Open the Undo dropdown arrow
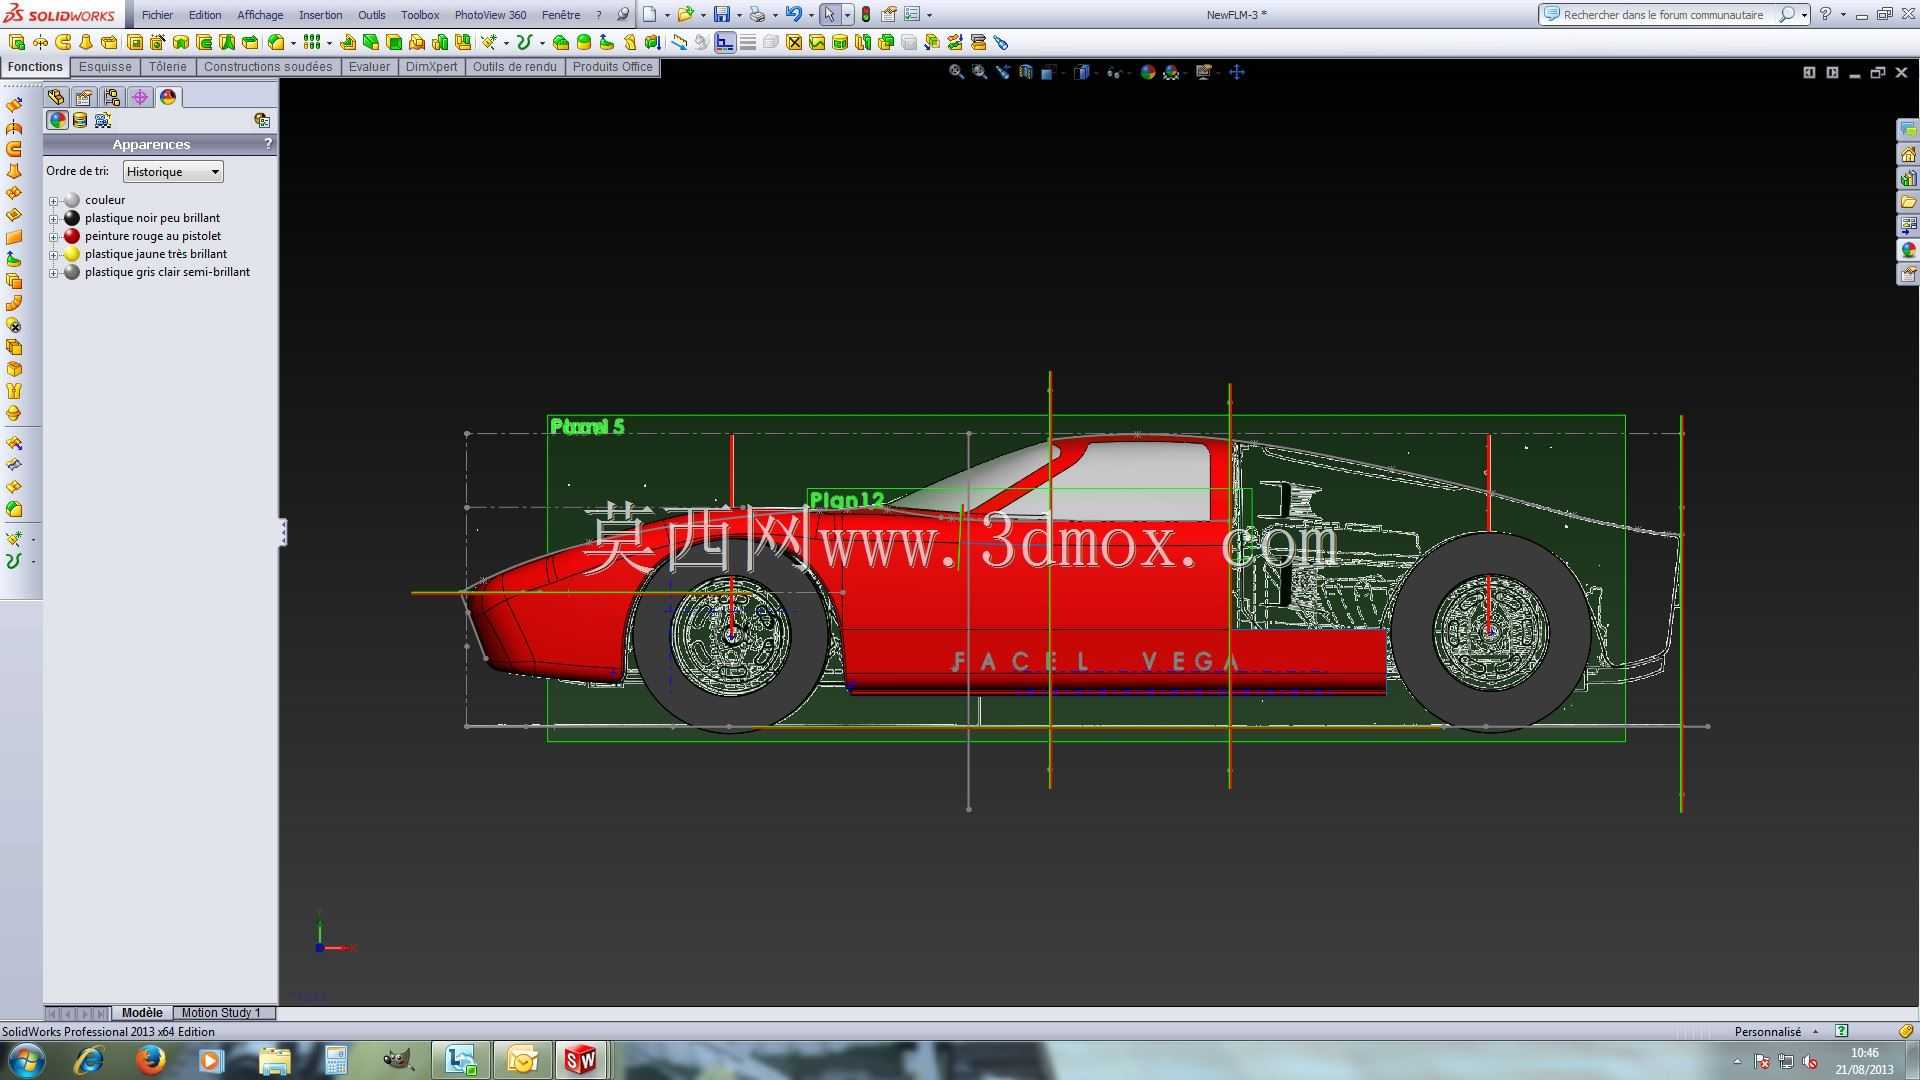Viewport: 1920px width, 1080px height. tap(811, 15)
